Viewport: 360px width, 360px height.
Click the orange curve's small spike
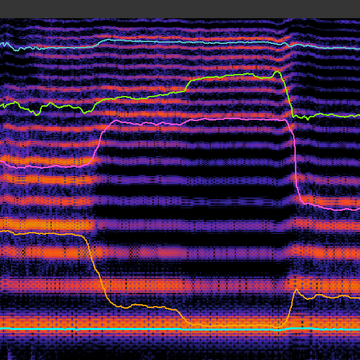(x=296, y=290)
